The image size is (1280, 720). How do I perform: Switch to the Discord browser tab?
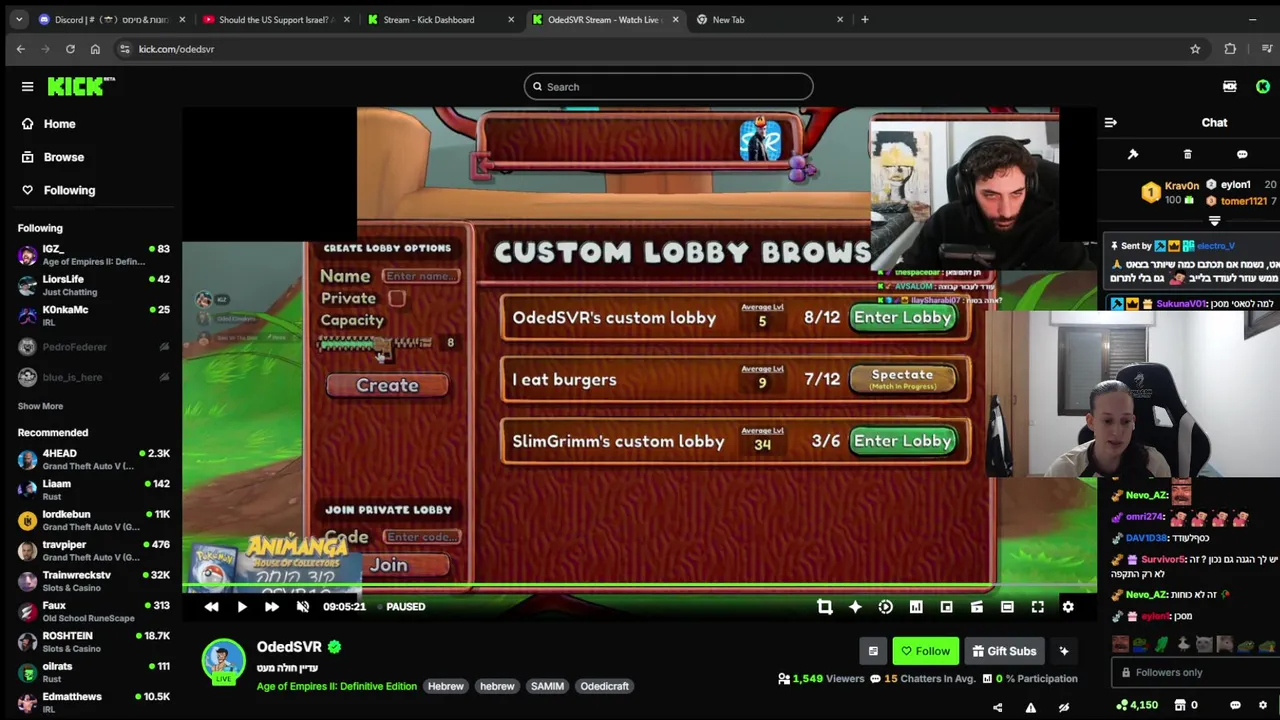112,20
